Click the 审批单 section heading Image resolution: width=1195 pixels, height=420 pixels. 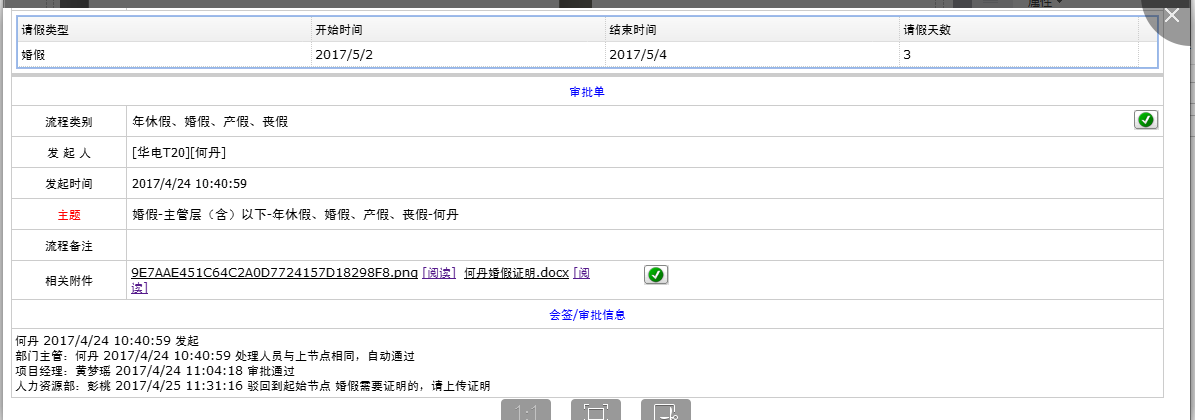(587, 92)
